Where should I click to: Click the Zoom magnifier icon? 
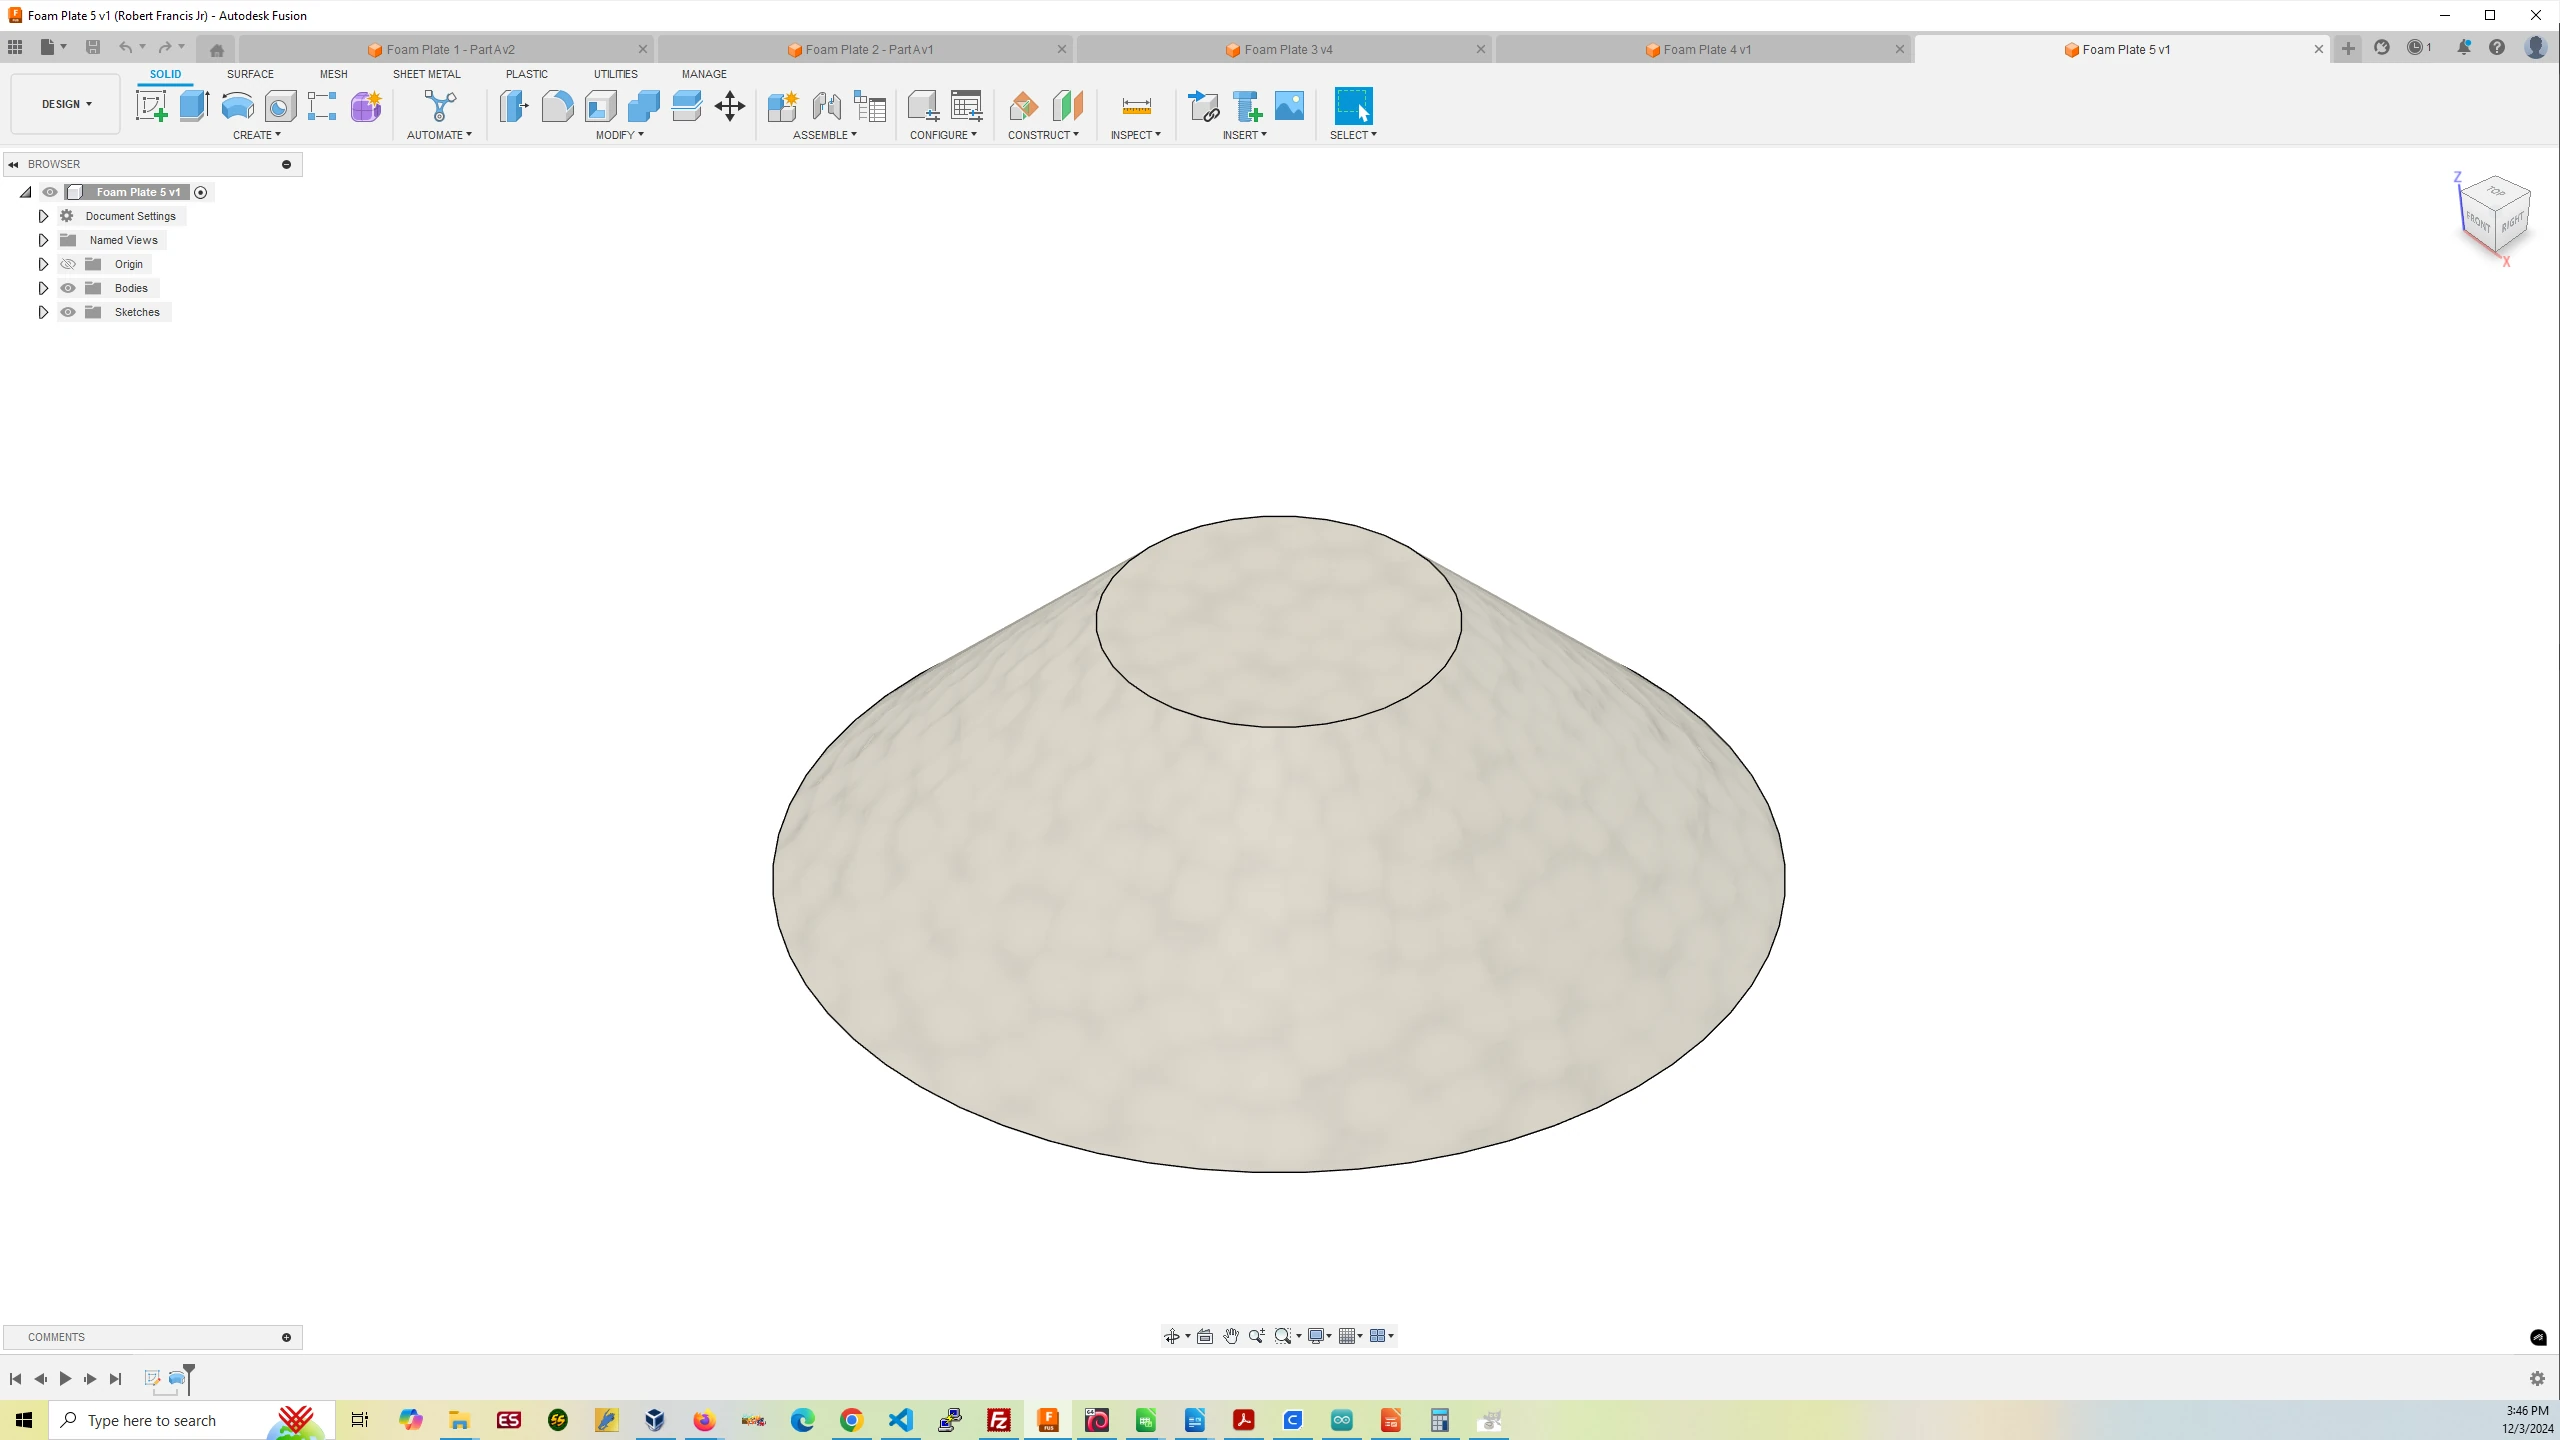[1257, 1336]
